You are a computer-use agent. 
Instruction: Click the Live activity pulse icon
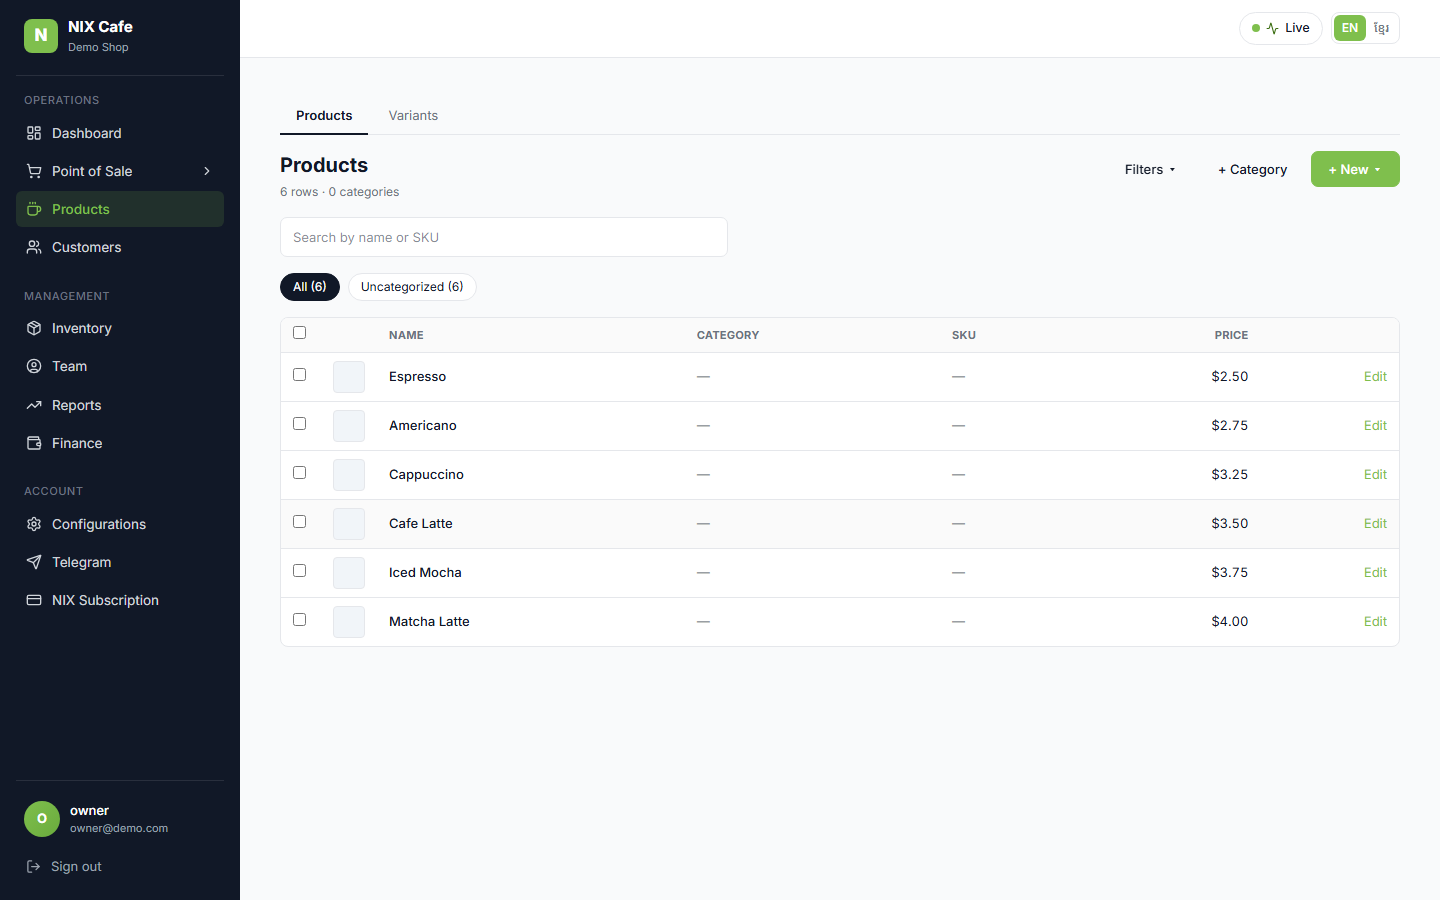click(1272, 28)
